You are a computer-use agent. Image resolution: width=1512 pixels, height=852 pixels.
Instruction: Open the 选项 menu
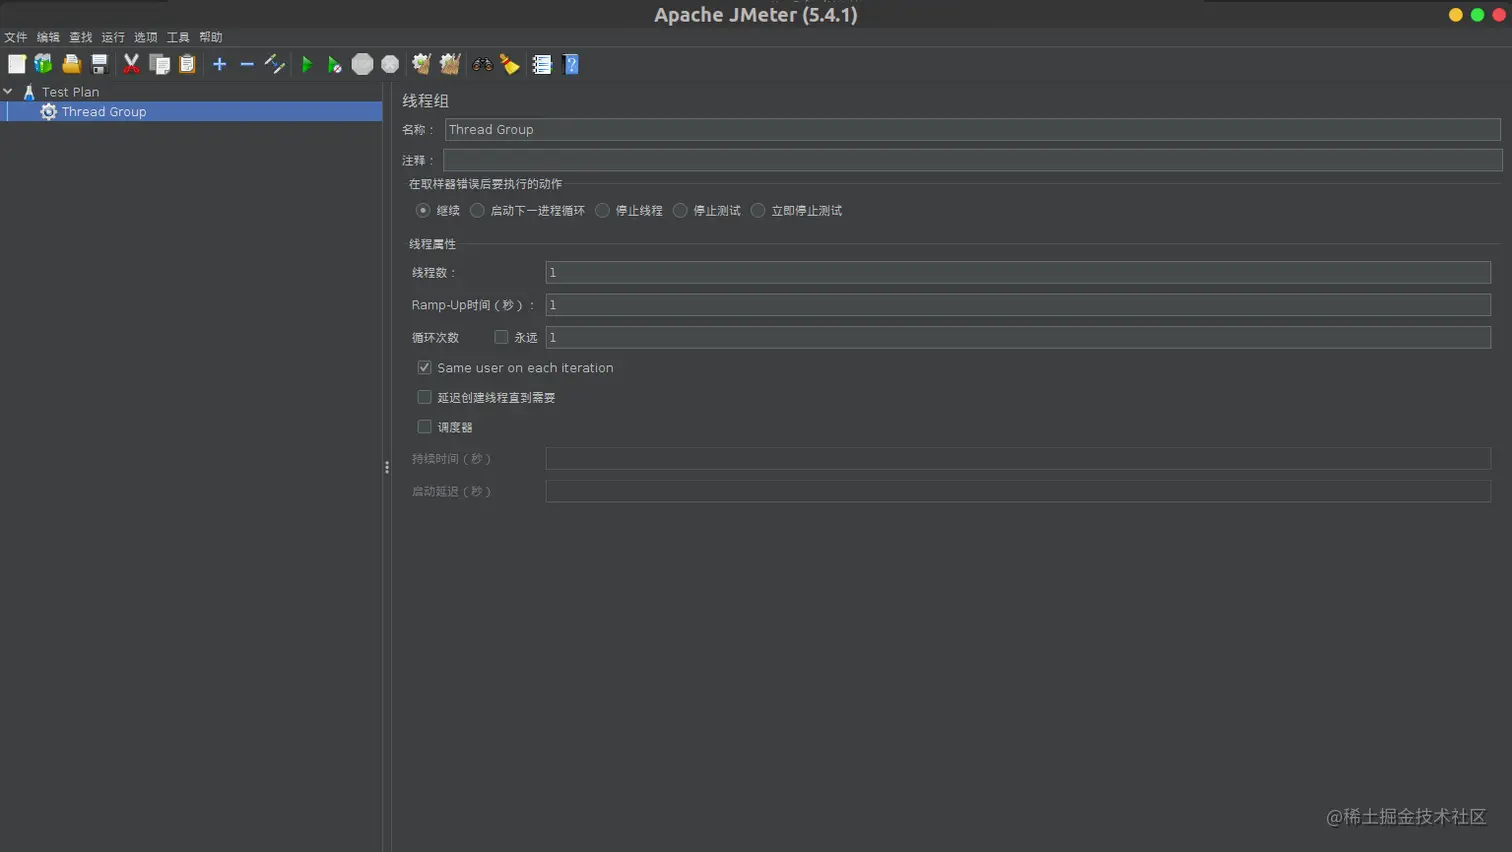point(145,37)
